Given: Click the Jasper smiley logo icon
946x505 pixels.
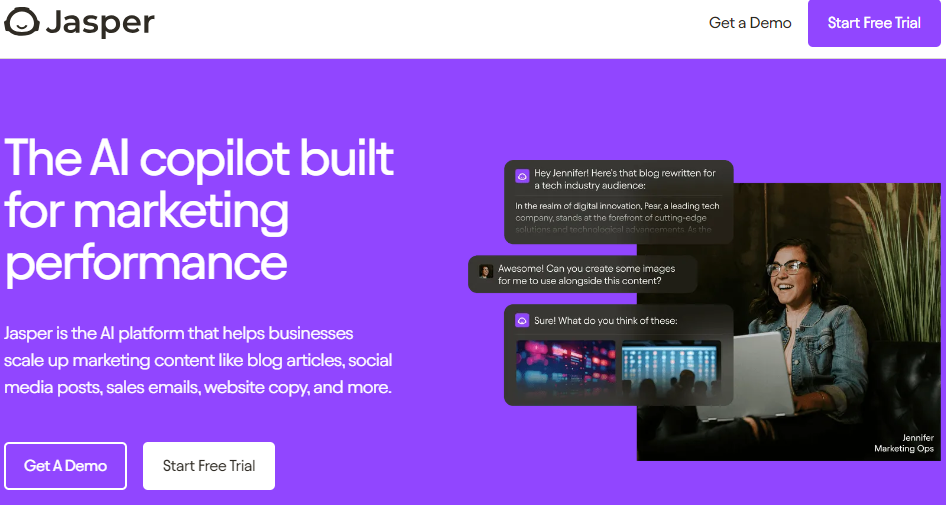Looking at the screenshot, I should [x=22, y=22].
